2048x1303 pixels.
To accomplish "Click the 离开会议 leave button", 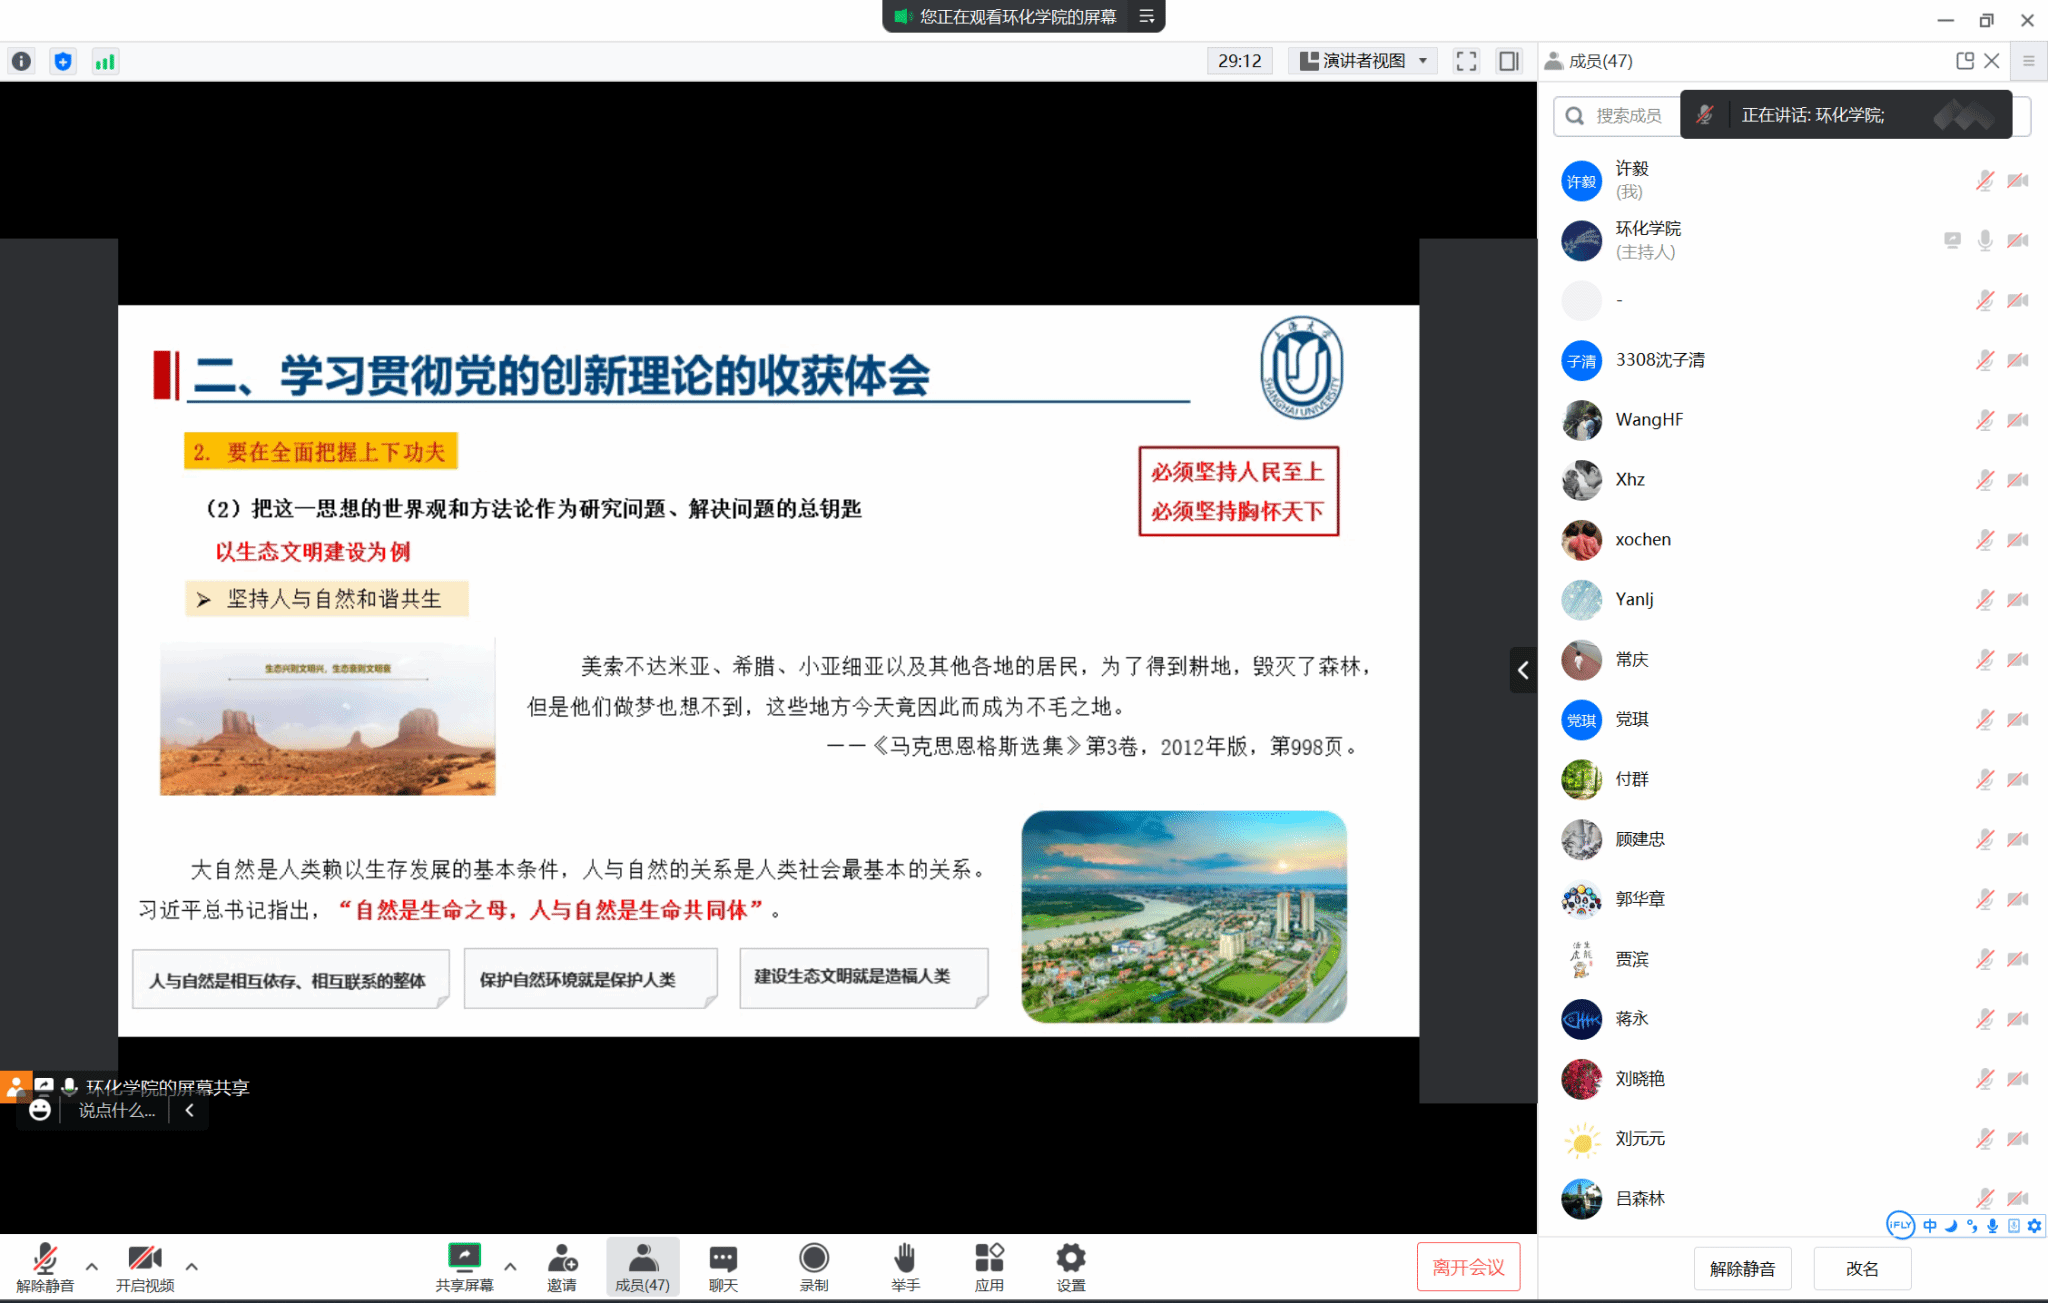I will click(x=1468, y=1267).
